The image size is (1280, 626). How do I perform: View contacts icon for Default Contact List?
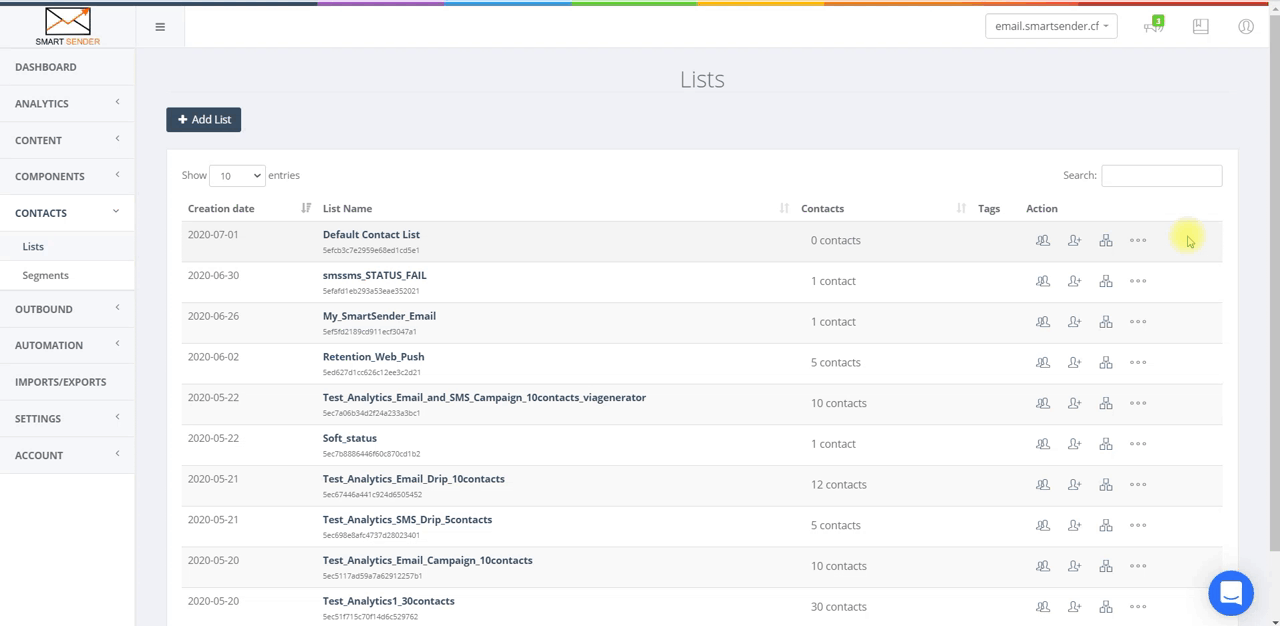1043,241
